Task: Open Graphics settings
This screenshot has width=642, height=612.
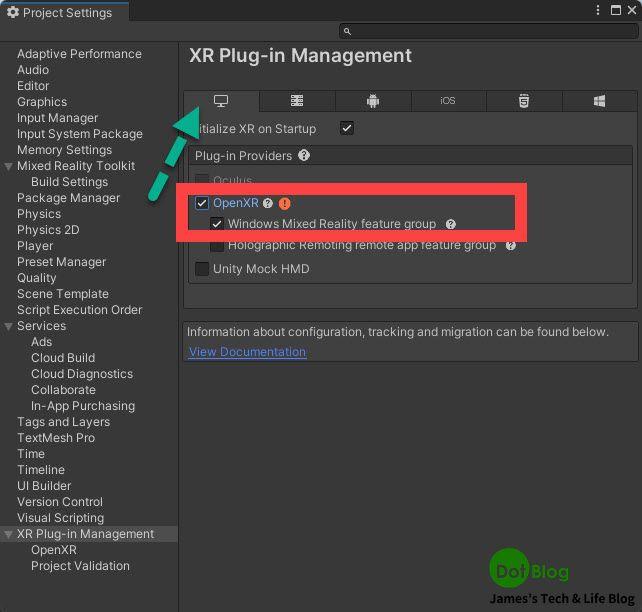Action: [42, 102]
